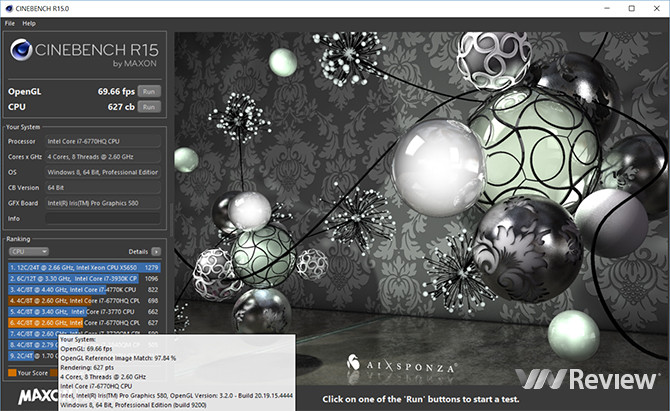Select the Core i7-3770 ranking entry
670x411 pixels.
(x=84, y=311)
